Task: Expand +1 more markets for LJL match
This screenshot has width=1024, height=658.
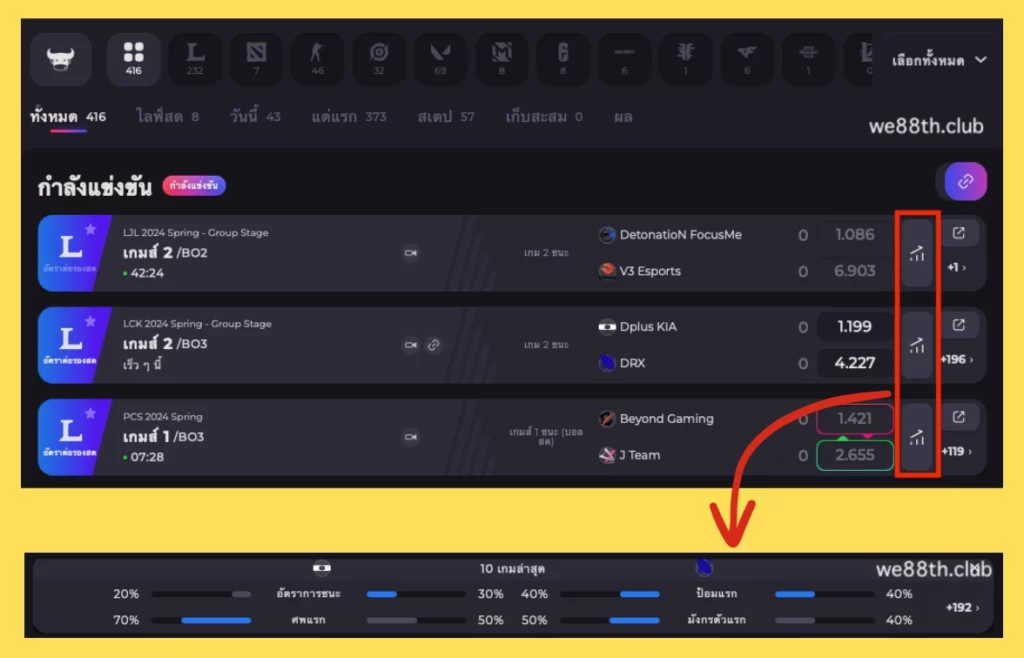Action: pyautogui.click(x=957, y=267)
